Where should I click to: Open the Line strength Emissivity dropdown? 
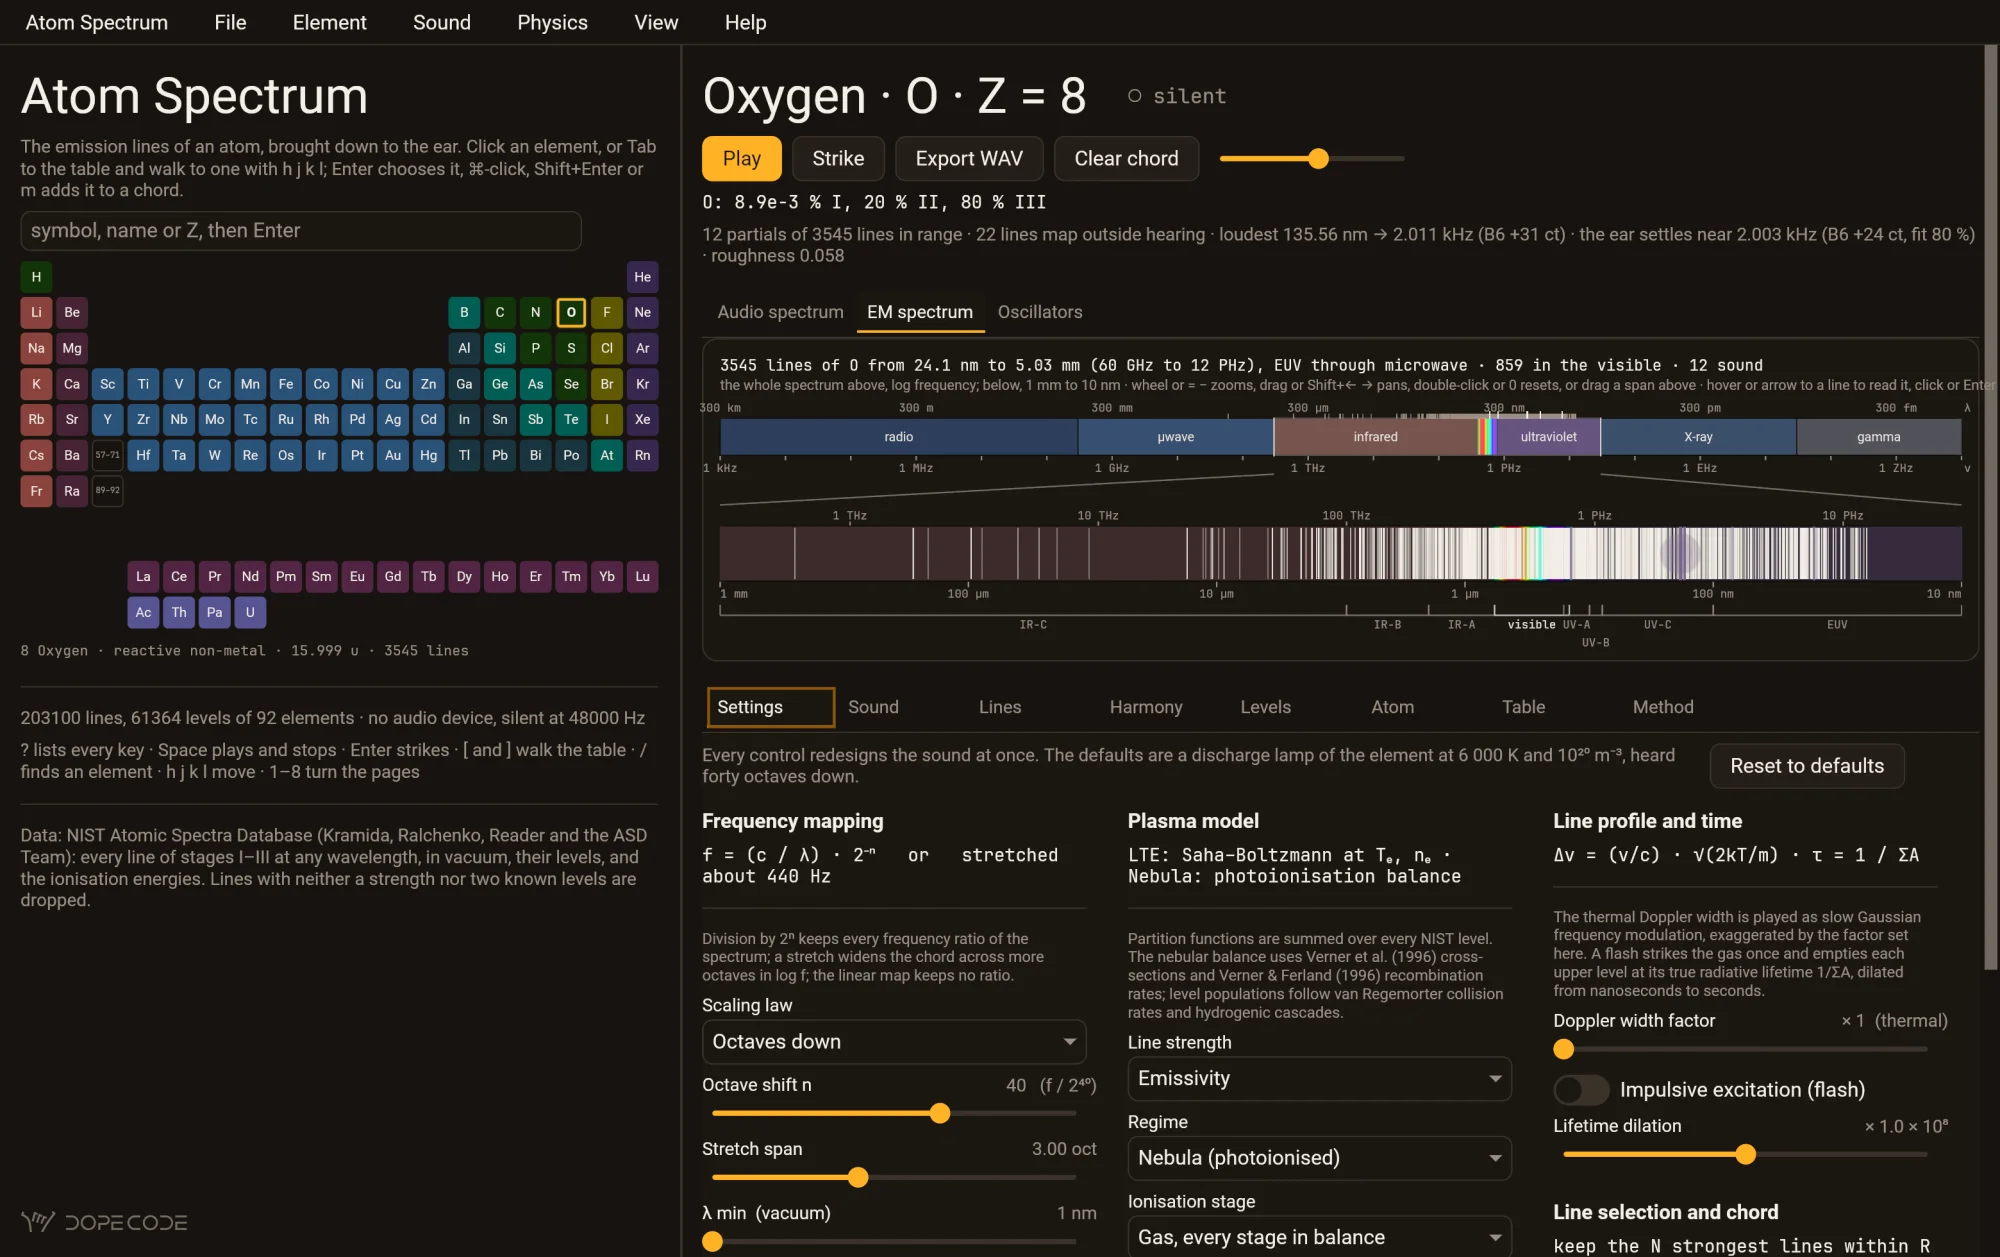tap(1319, 1079)
